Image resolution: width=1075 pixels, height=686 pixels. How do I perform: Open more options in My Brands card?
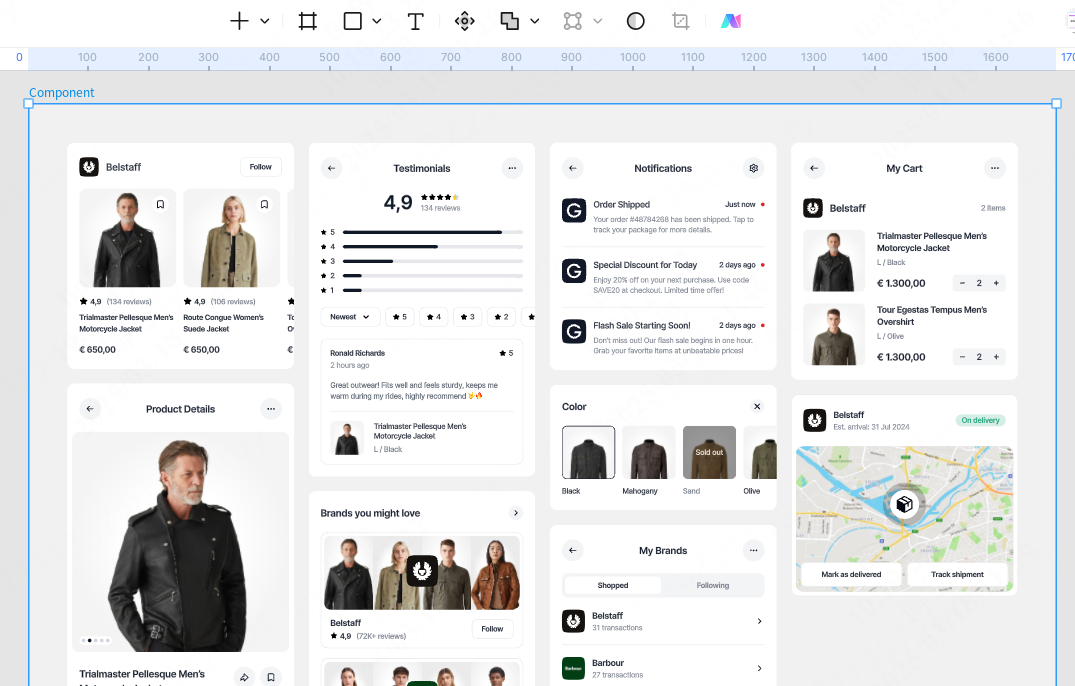(753, 550)
